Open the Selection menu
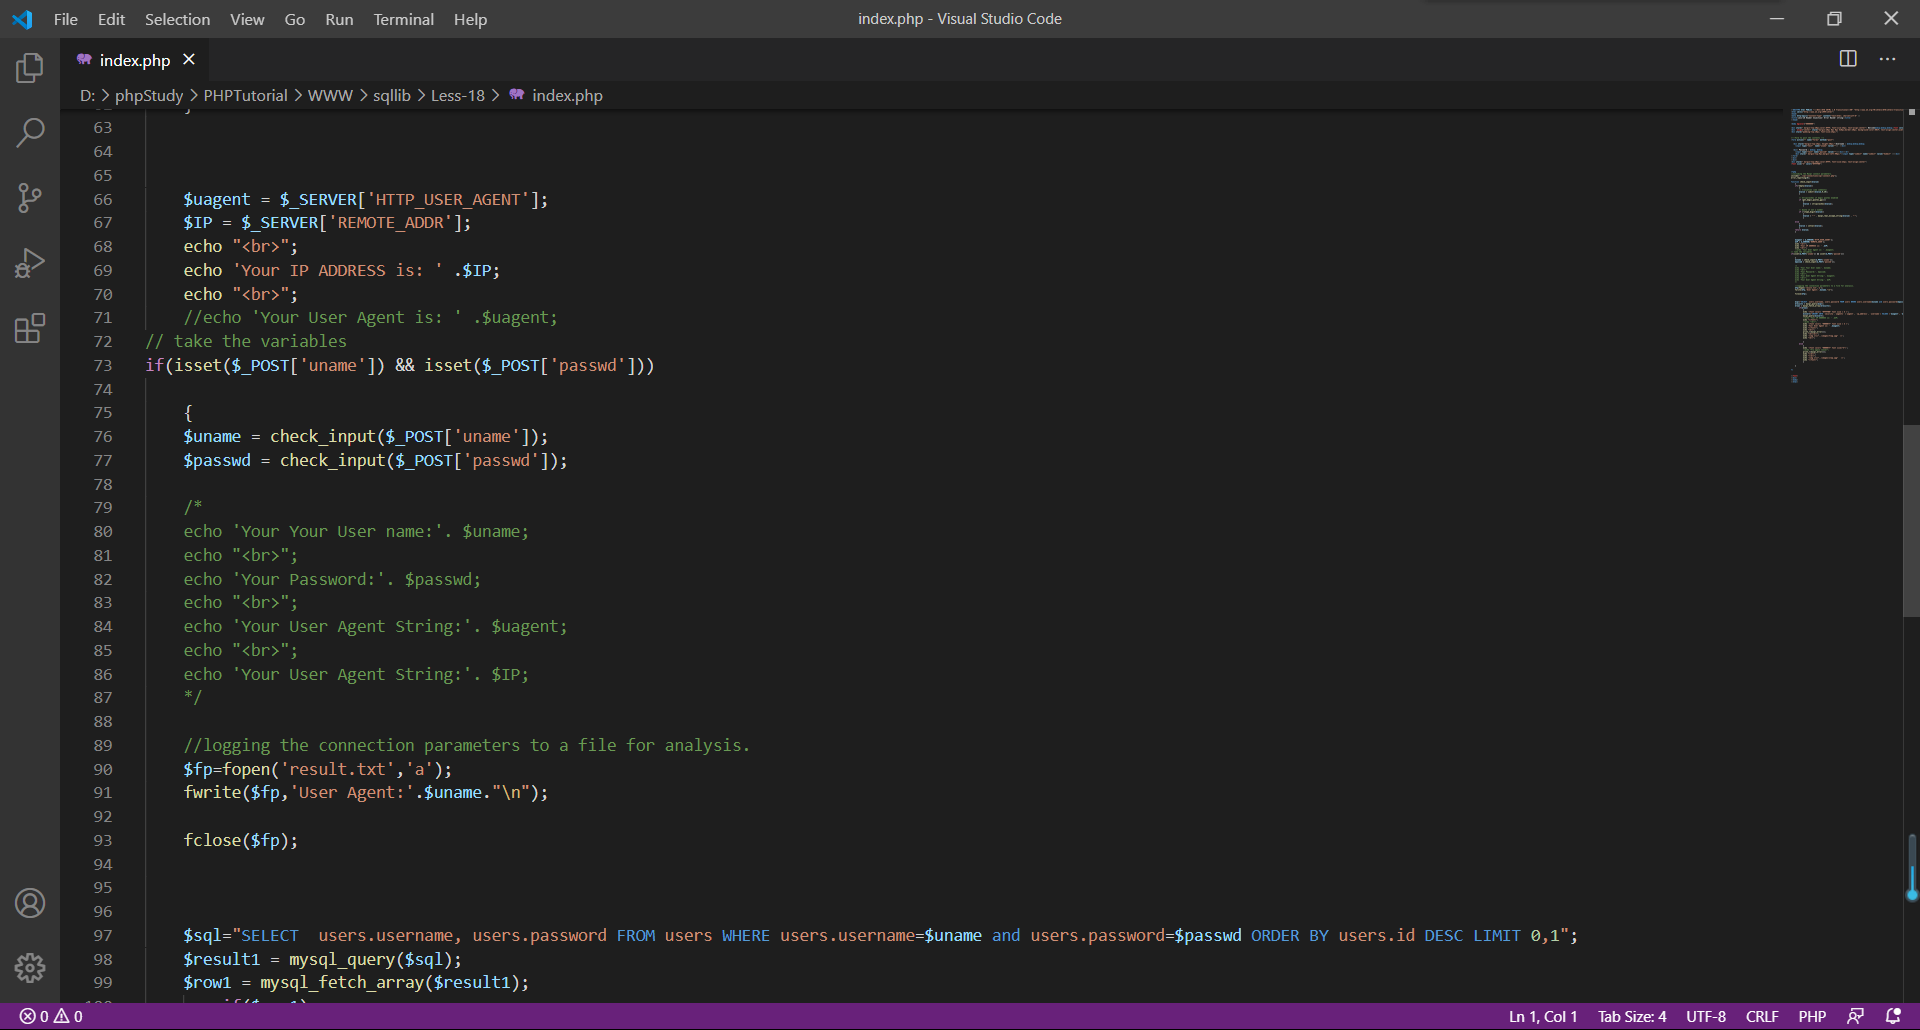The image size is (1920, 1030). (177, 19)
